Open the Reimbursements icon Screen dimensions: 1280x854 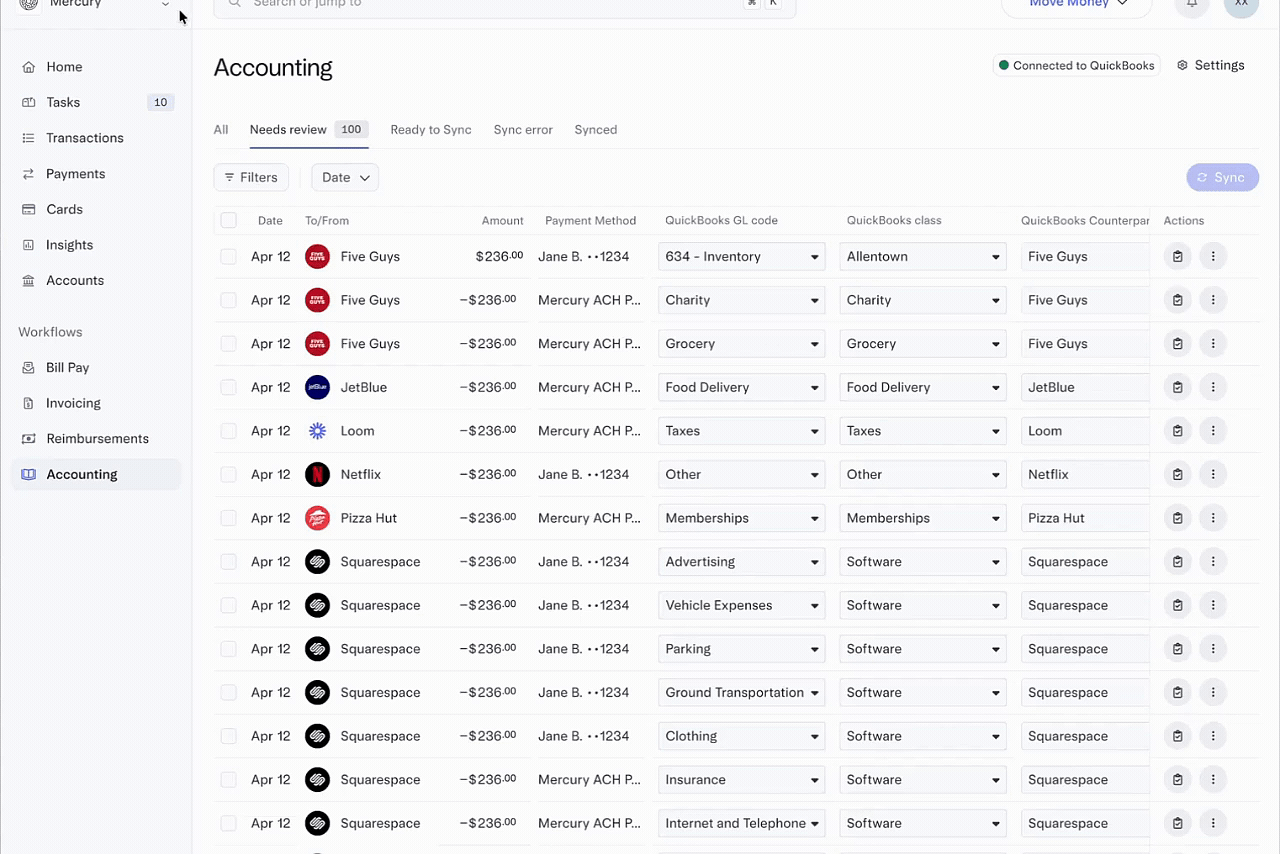[28, 439]
